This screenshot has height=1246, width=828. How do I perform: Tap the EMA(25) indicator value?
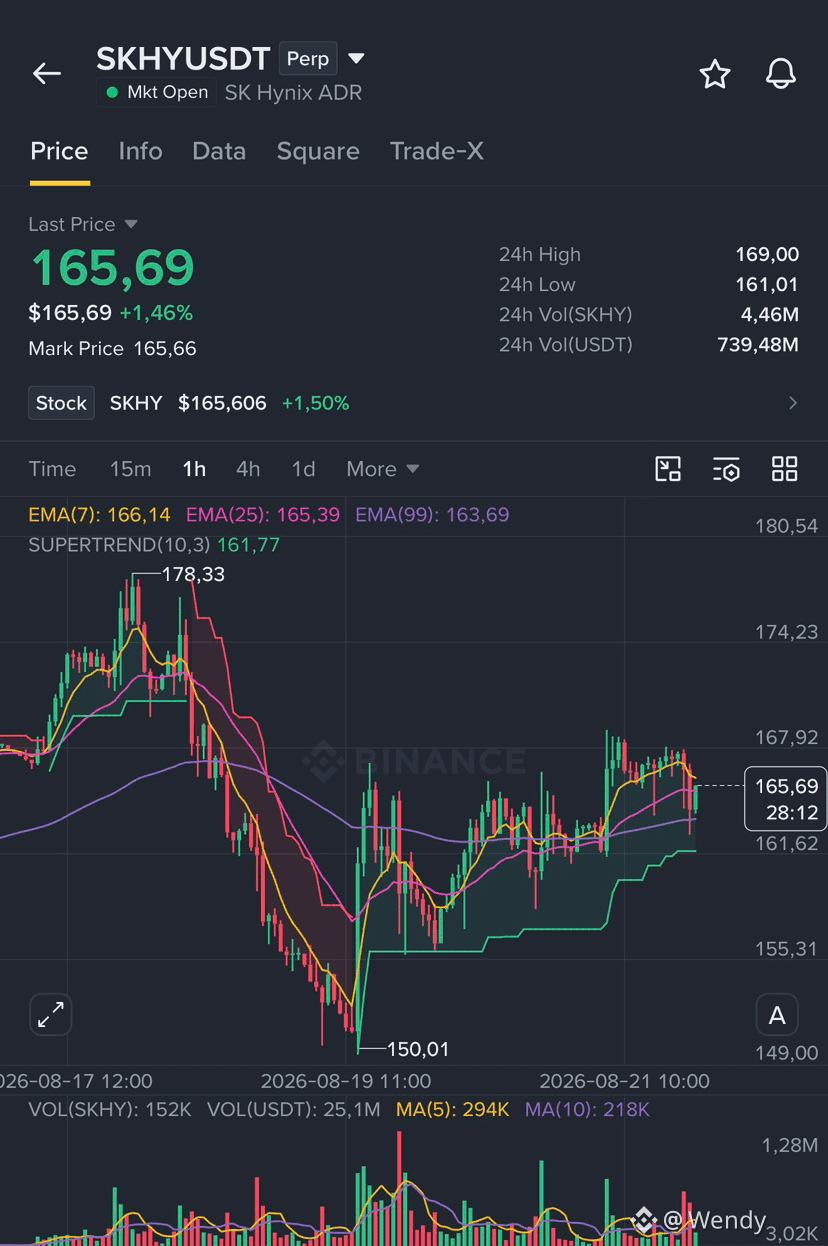coord(263,515)
